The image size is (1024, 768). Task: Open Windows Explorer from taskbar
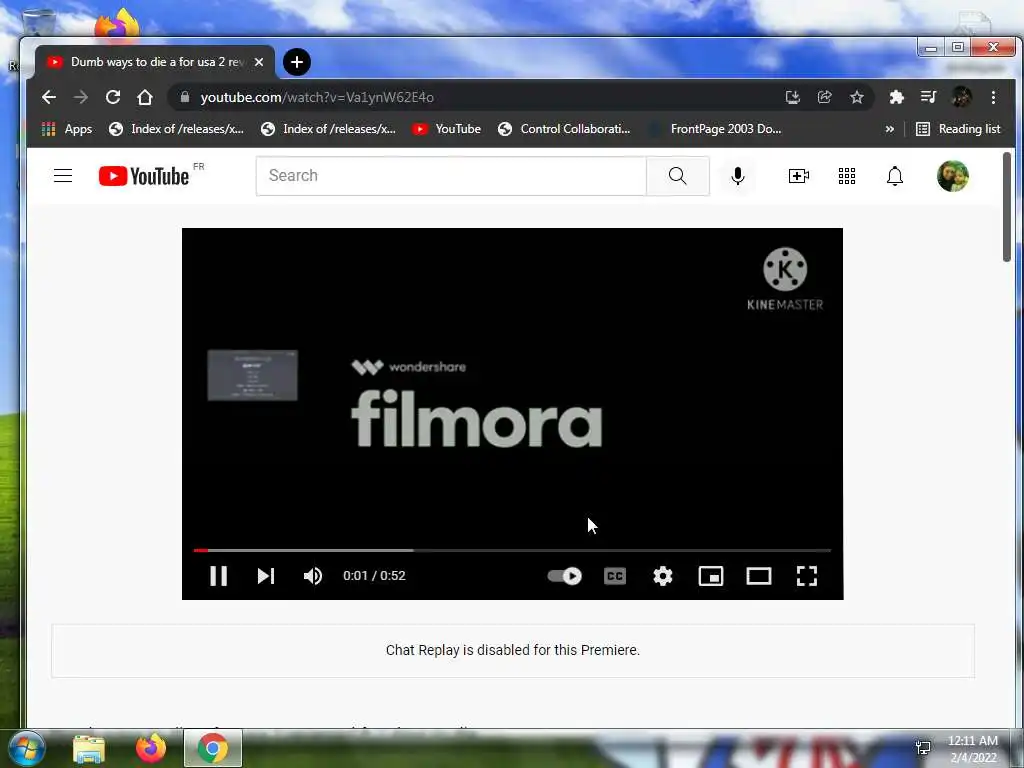point(89,748)
